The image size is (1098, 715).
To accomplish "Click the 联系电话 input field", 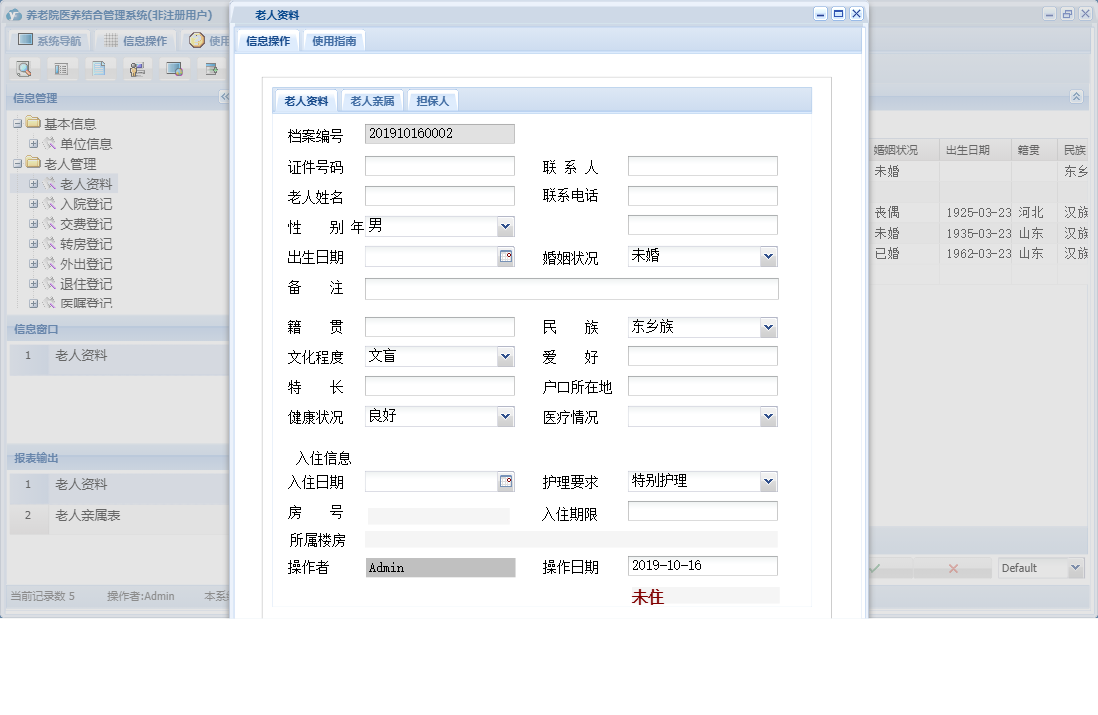I will (700, 196).
